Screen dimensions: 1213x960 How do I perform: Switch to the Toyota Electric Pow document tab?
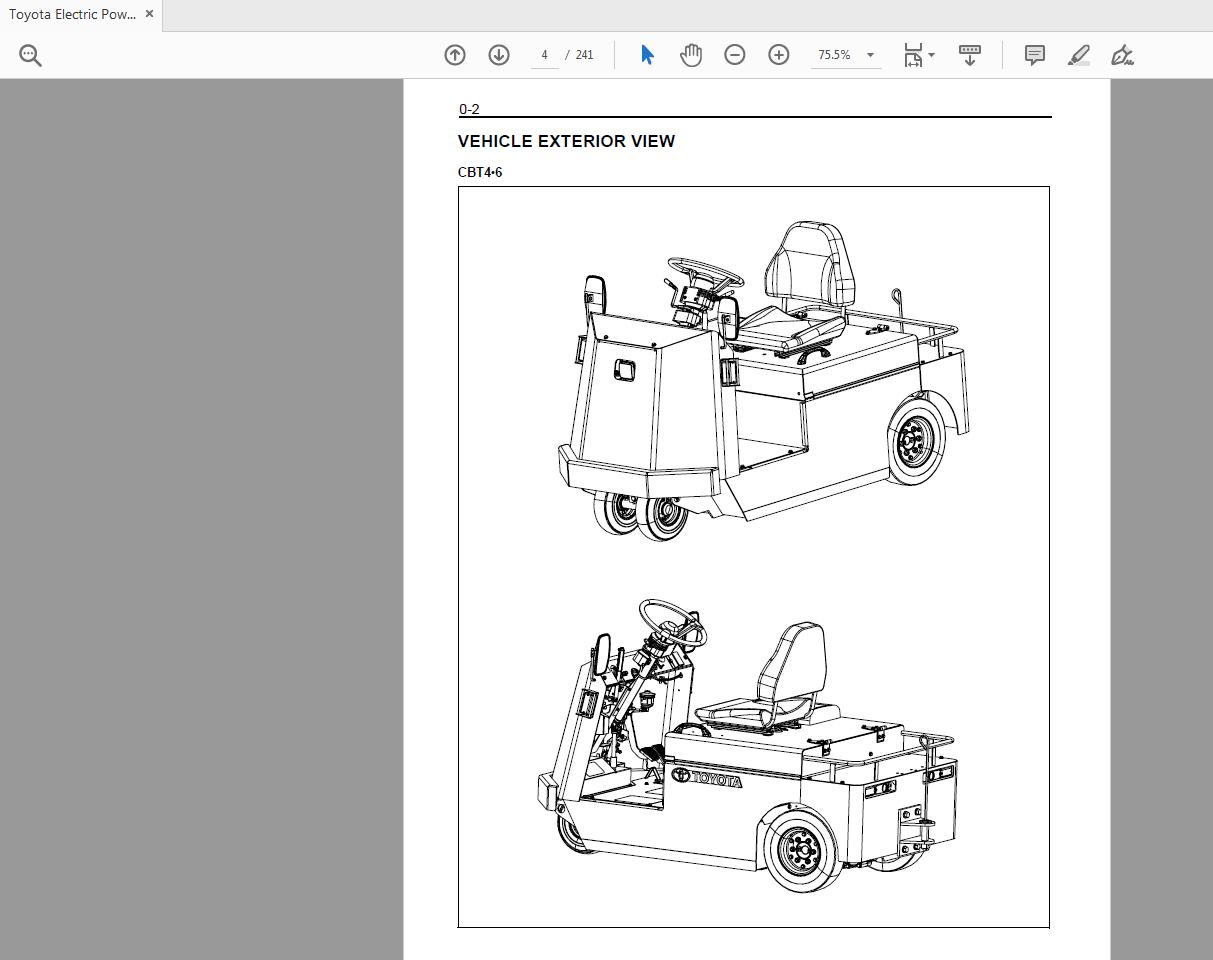[70, 14]
